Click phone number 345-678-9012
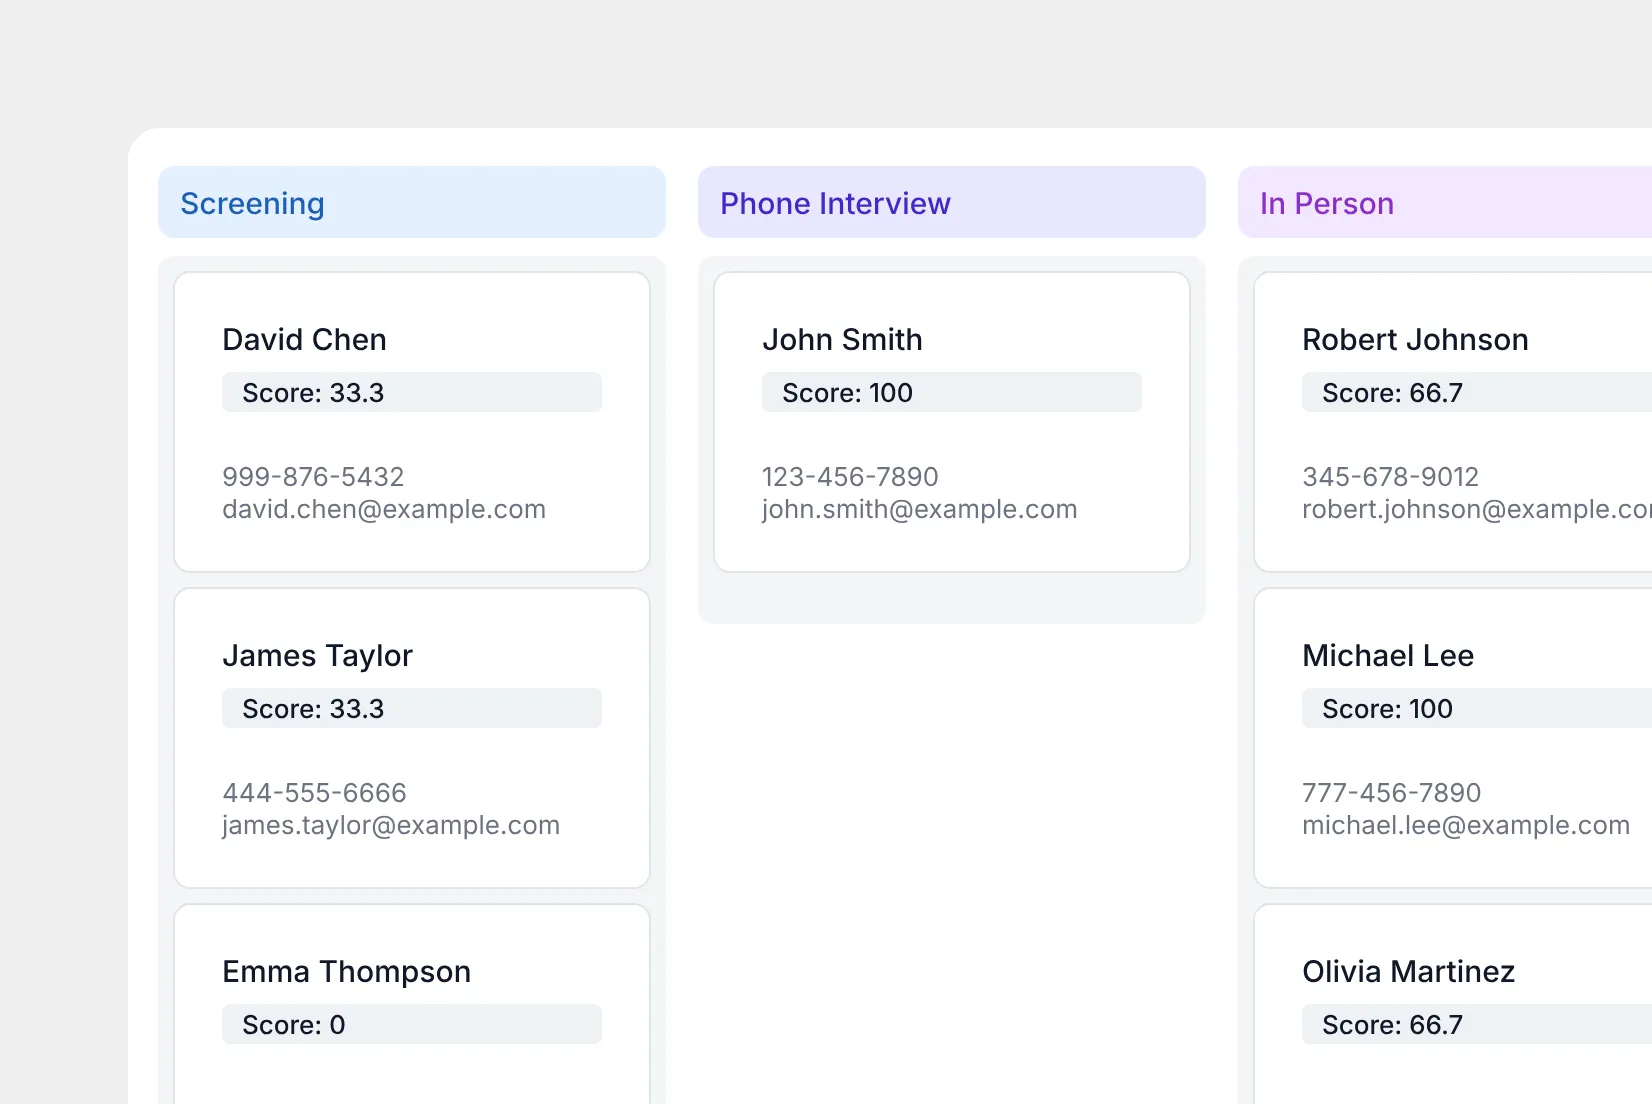Screen dimensions: 1652x1104 point(1390,477)
